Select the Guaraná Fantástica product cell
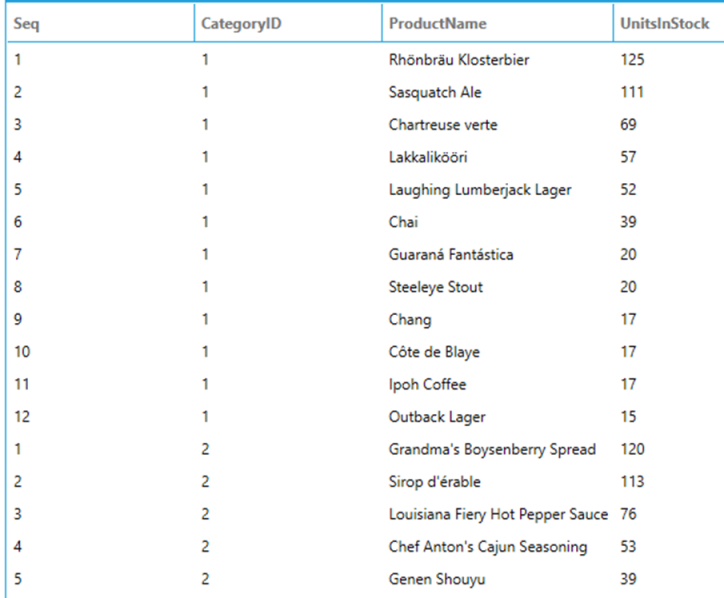This screenshot has width=724, height=598. click(x=451, y=254)
